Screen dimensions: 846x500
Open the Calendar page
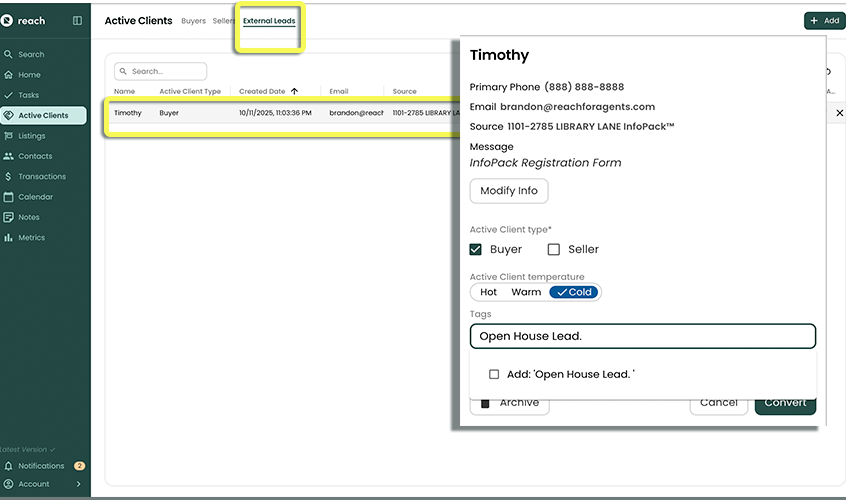(x=35, y=197)
